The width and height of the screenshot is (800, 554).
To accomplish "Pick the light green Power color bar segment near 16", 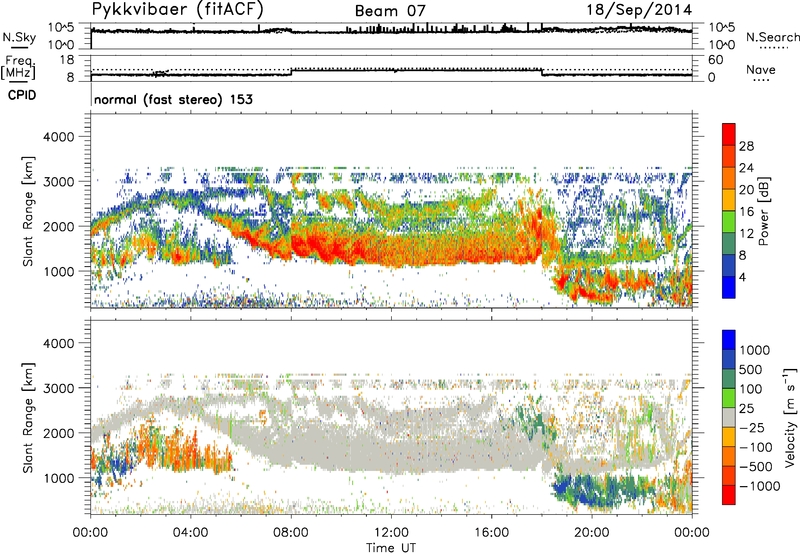I will click(729, 221).
